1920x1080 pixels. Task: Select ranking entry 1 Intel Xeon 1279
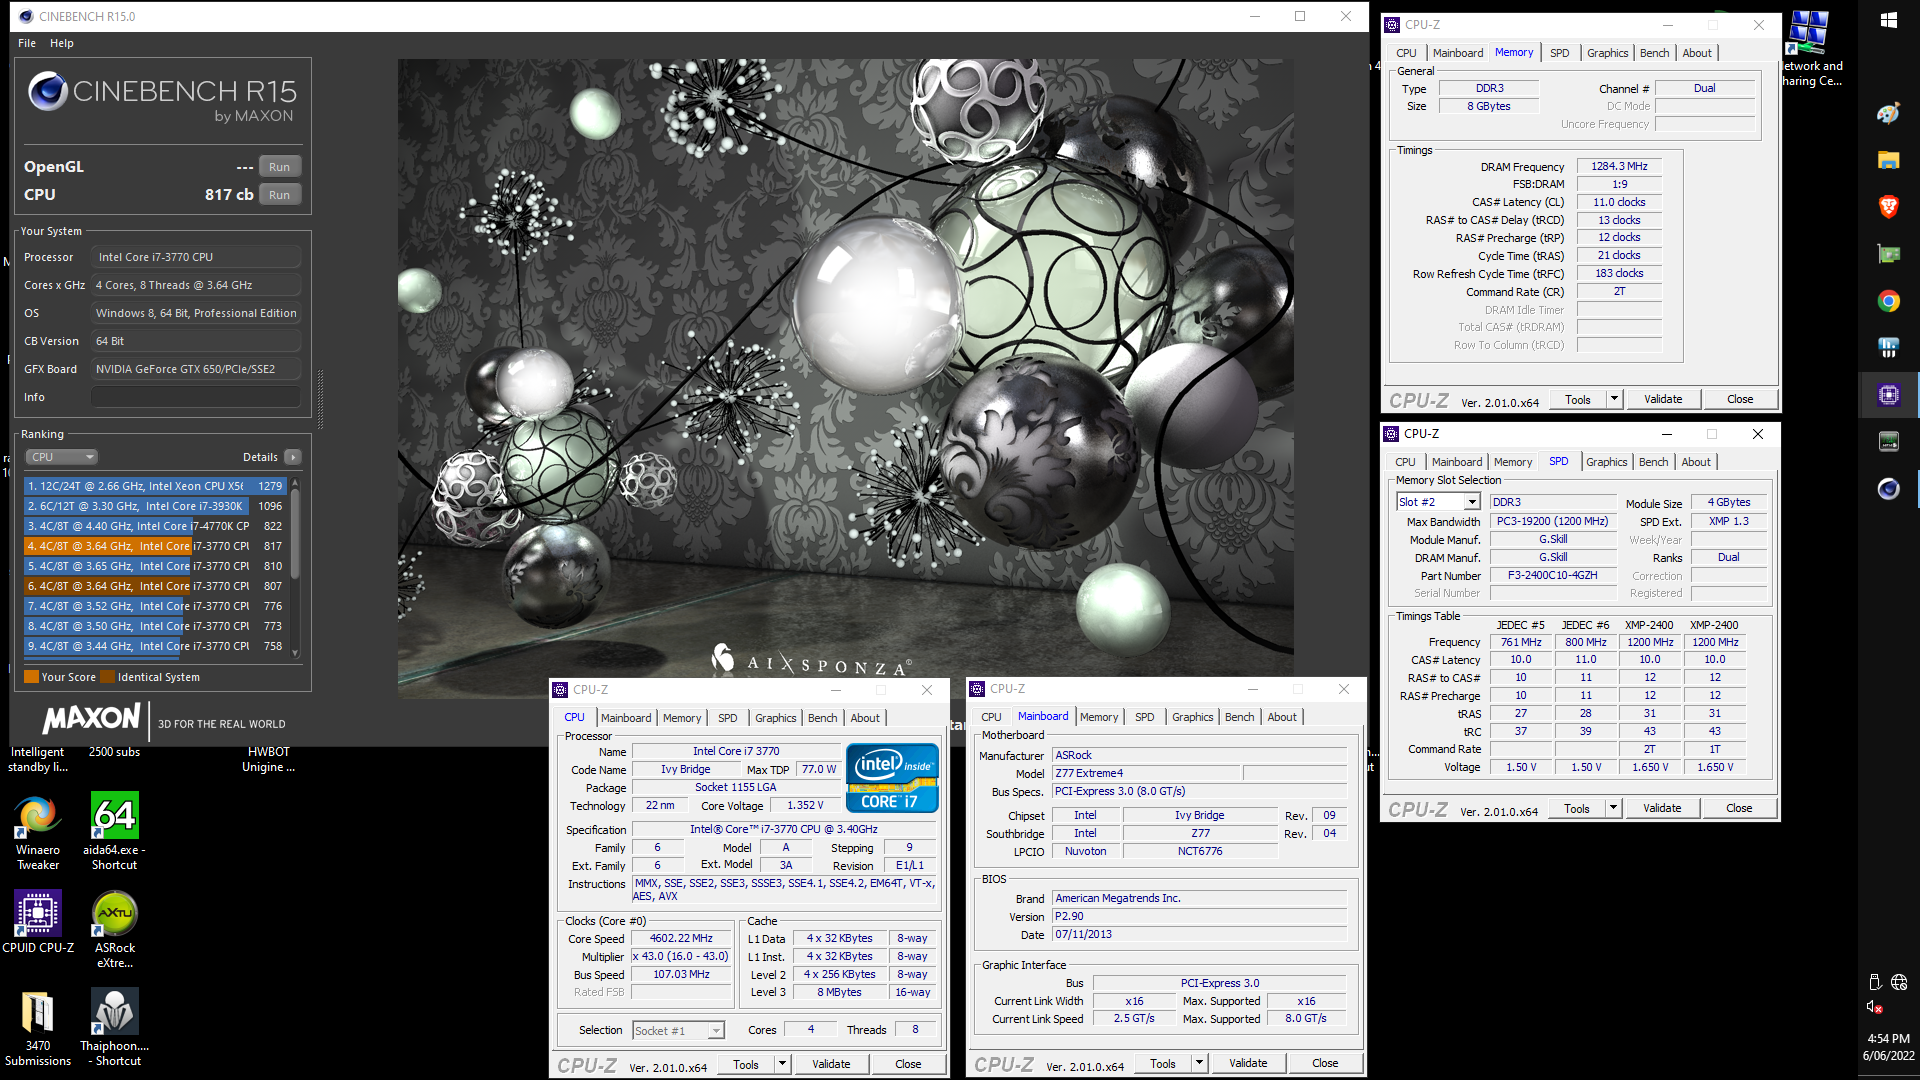[156, 486]
